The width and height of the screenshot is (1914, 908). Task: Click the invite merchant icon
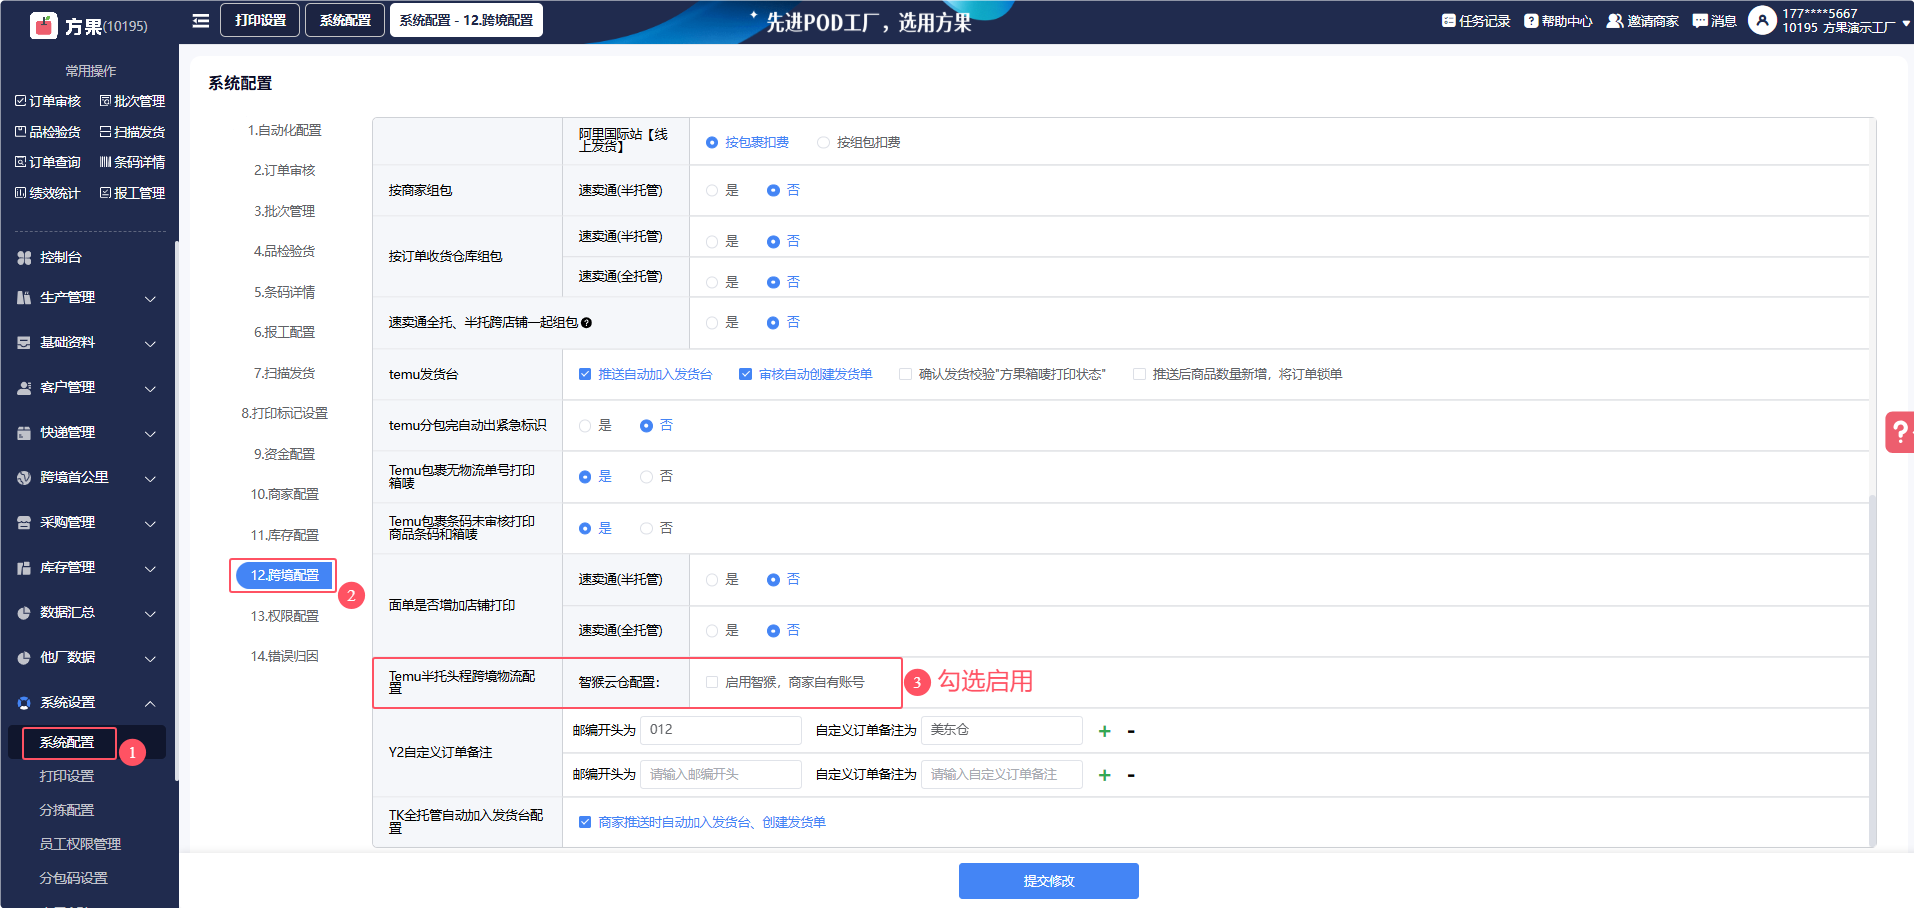point(1614,21)
